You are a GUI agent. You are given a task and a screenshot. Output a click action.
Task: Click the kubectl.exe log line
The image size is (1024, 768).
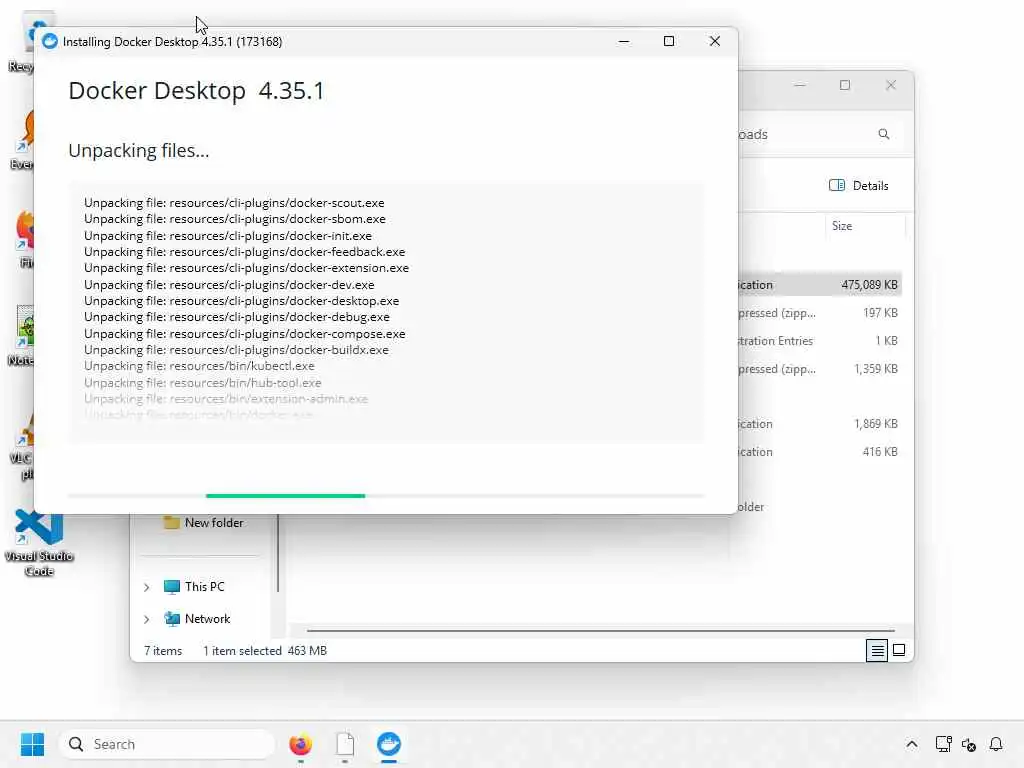pyautogui.click(x=199, y=366)
